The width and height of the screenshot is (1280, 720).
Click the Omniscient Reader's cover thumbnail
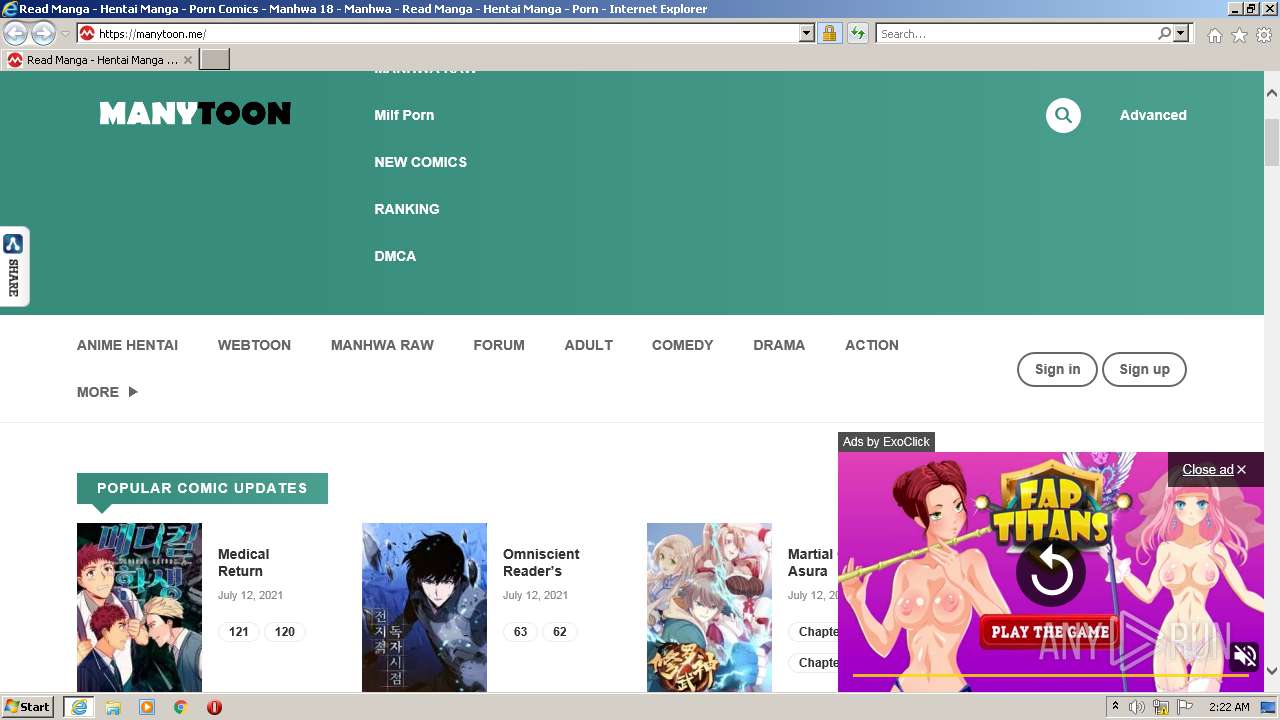424,607
